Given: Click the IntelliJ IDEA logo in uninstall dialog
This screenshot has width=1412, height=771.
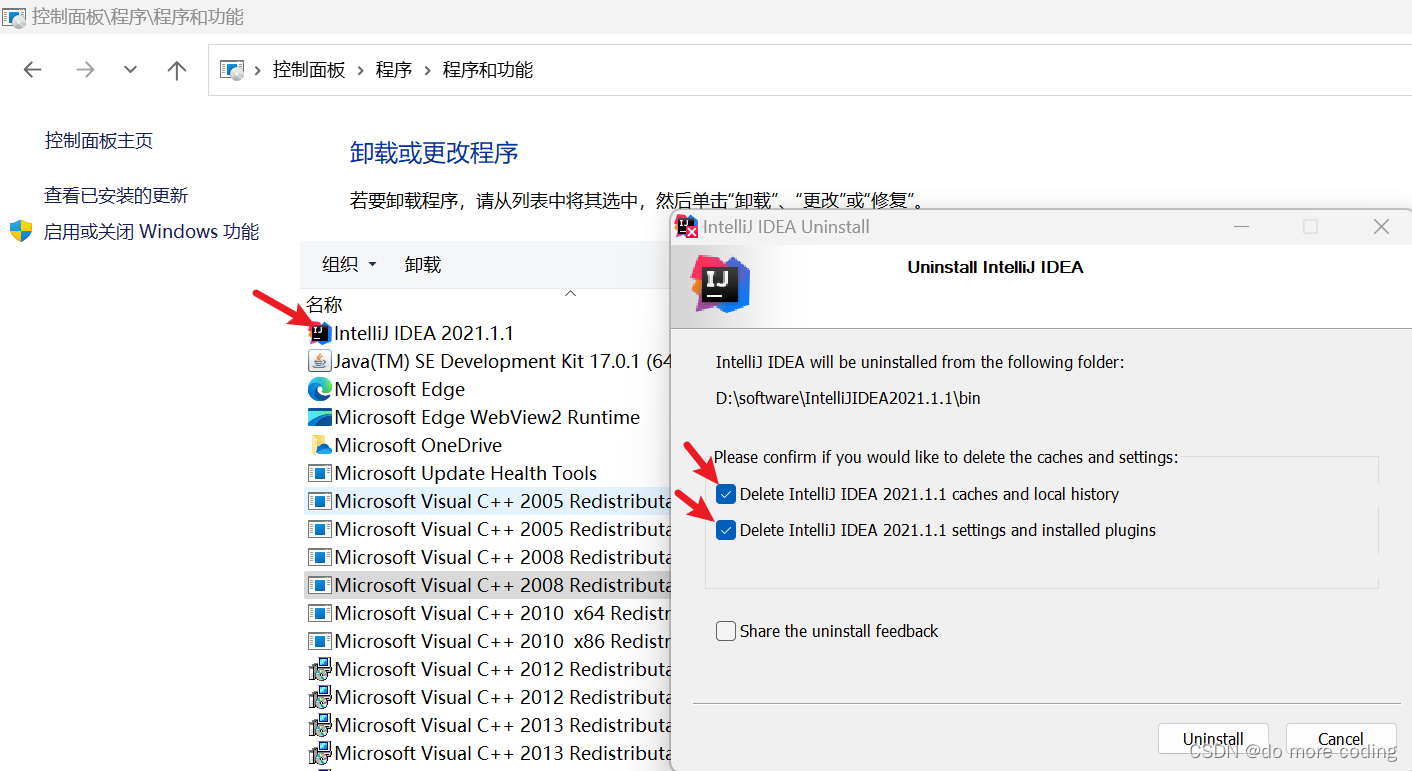Looking at the screenshot, I should pos(721,283).
